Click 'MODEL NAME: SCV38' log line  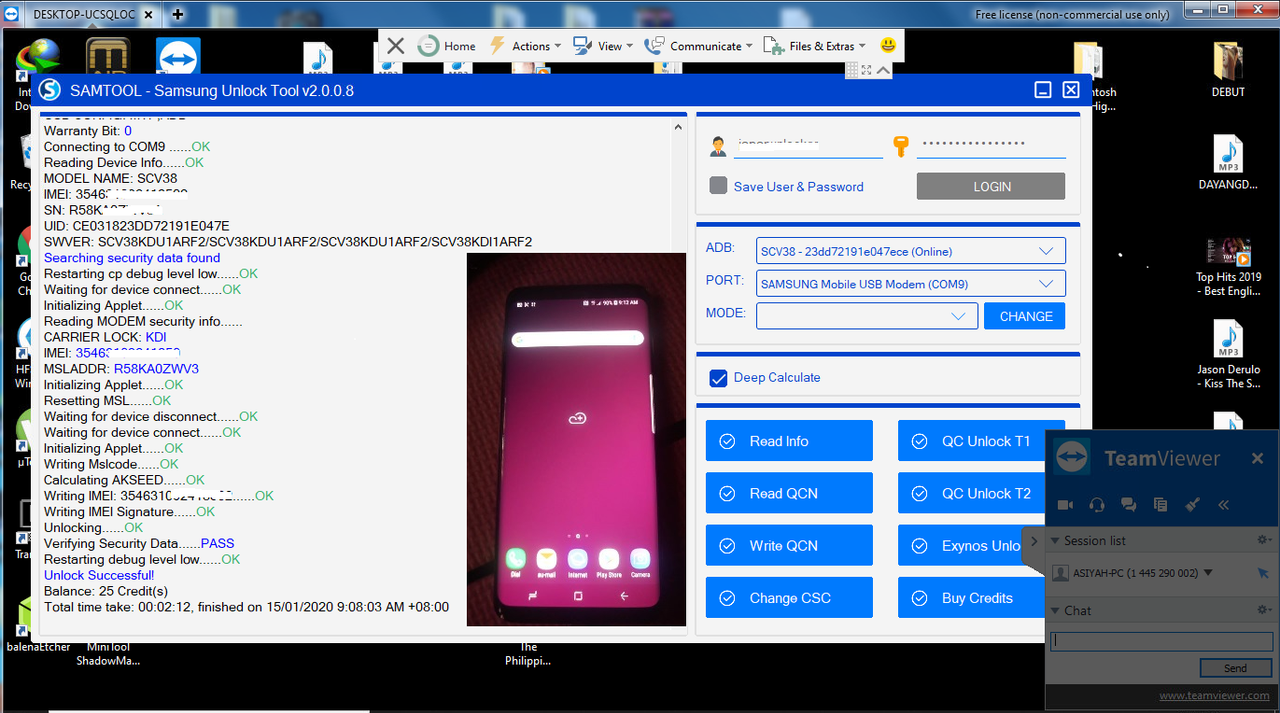(x=110, y=178)
